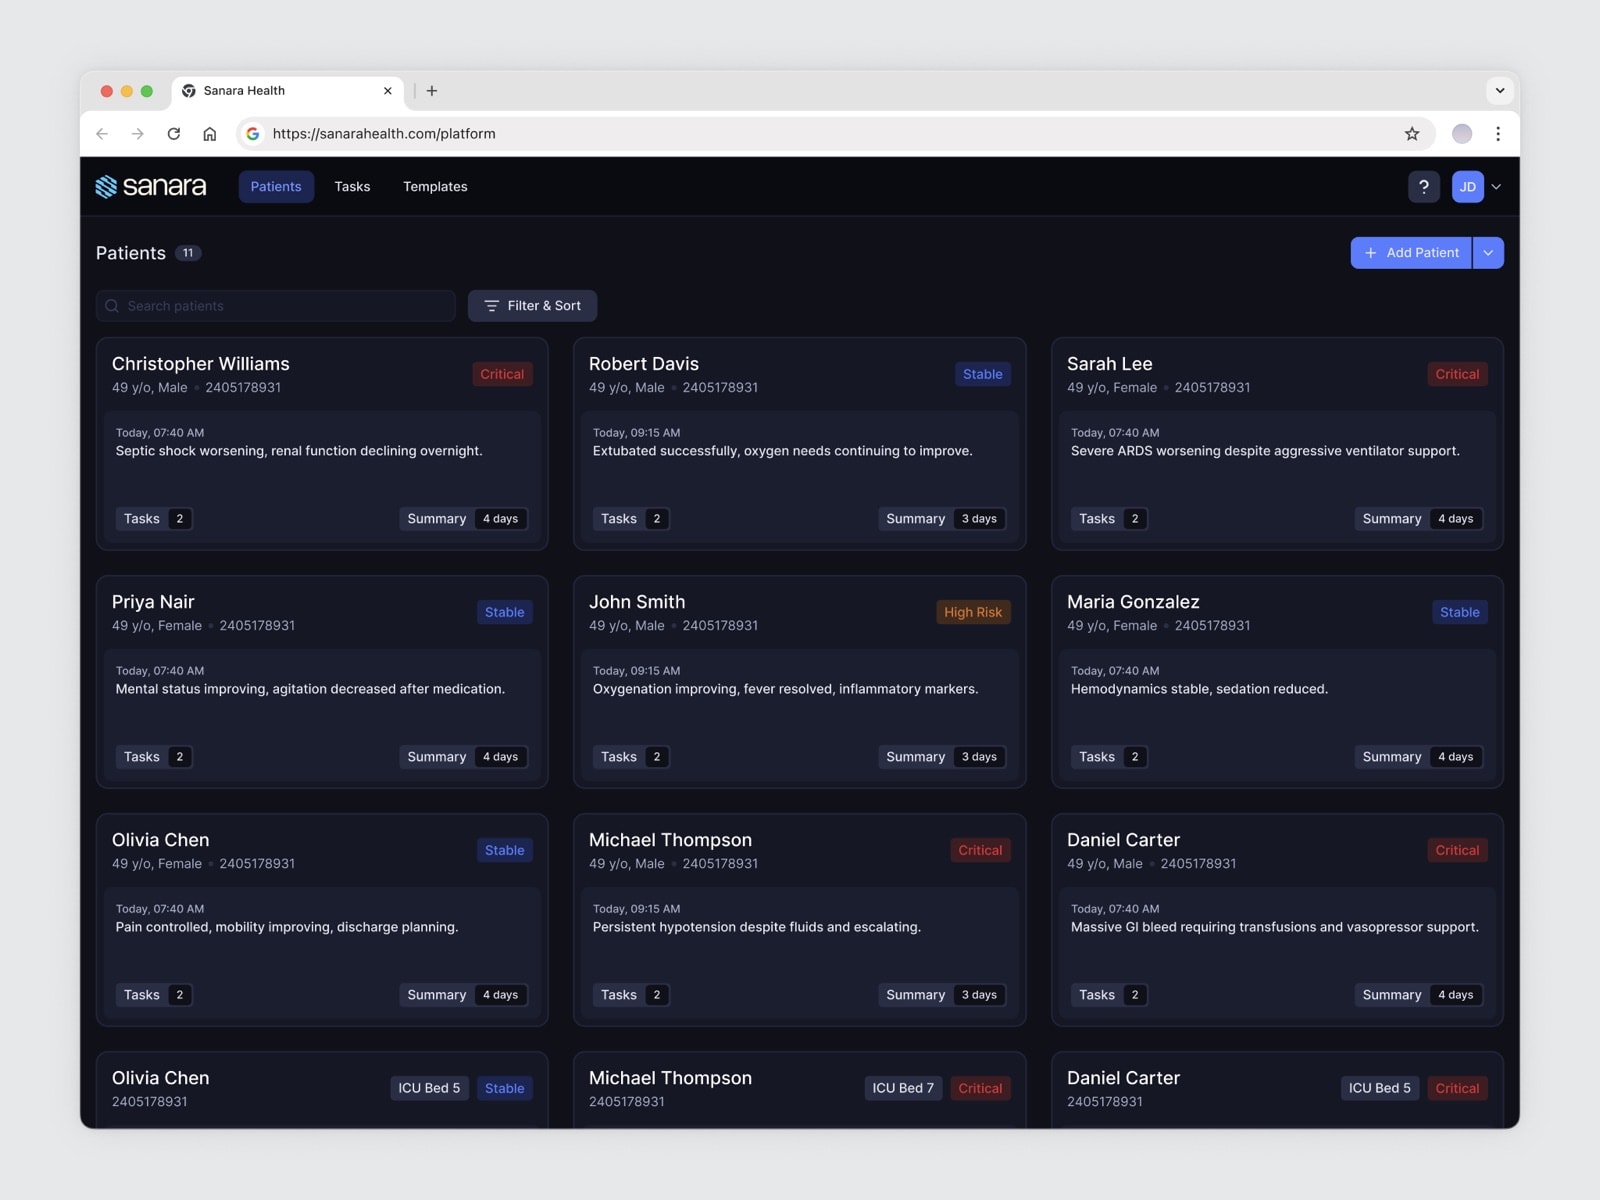Close the Sanara Health tab
Image resolution: width=1600 pixels, height=1200 pixels.
(x=388, y=91)
